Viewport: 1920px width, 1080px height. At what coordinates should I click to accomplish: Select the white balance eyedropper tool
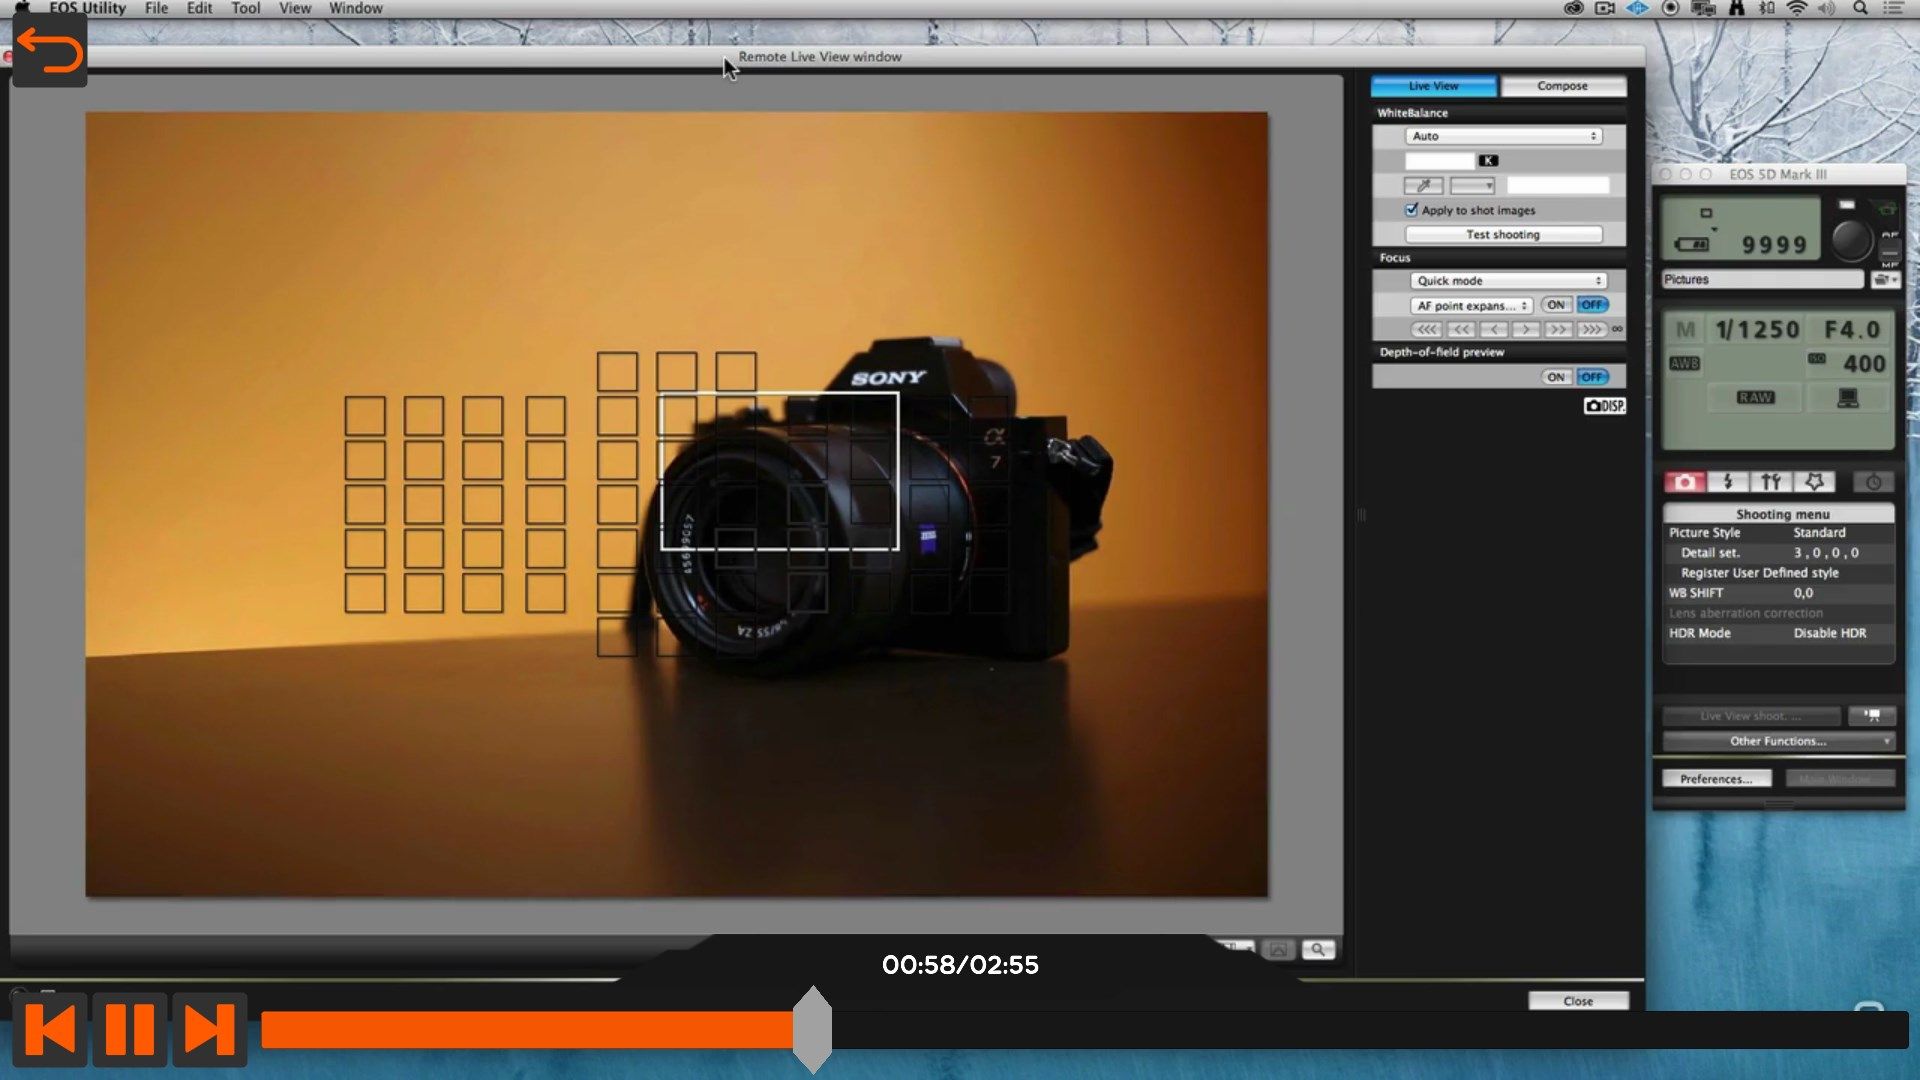[1423, 185]
